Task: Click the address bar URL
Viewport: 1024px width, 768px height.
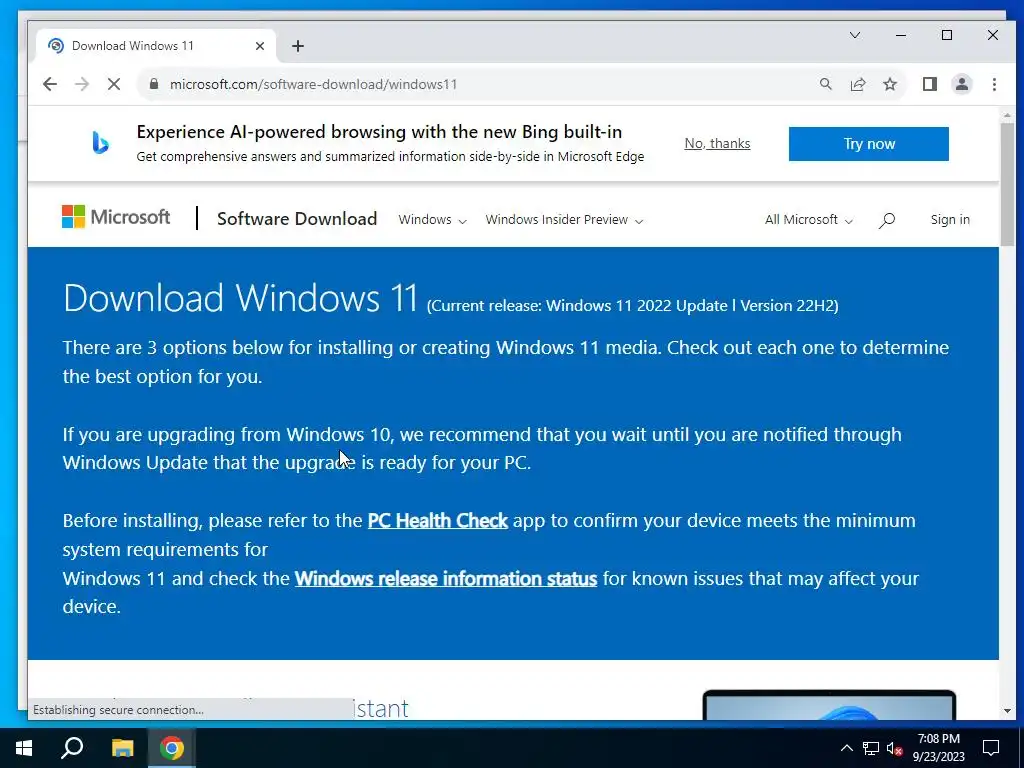Action: (313, 84)
